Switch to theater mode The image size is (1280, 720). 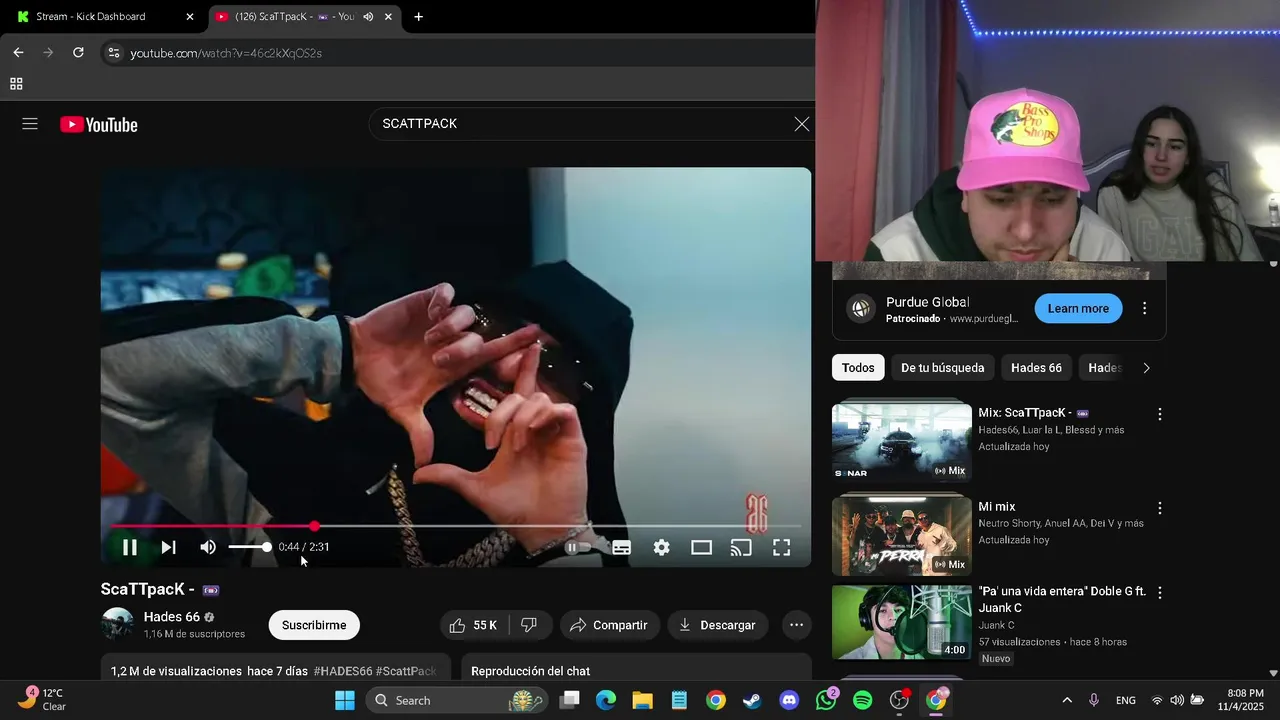(701, 547)
